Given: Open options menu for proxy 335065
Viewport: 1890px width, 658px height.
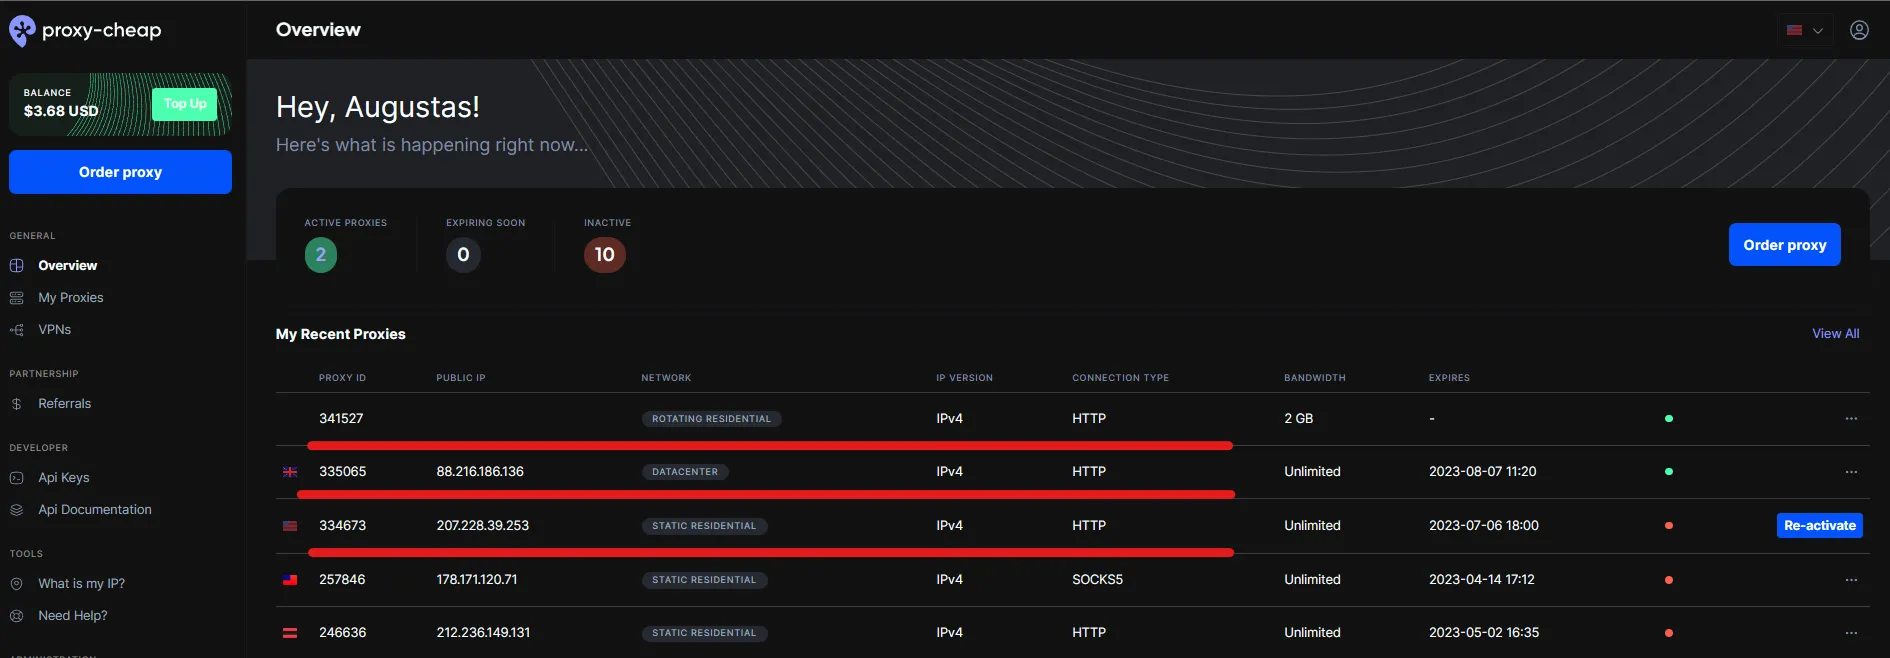Looking at the screenshot, I should (1851, 472).
